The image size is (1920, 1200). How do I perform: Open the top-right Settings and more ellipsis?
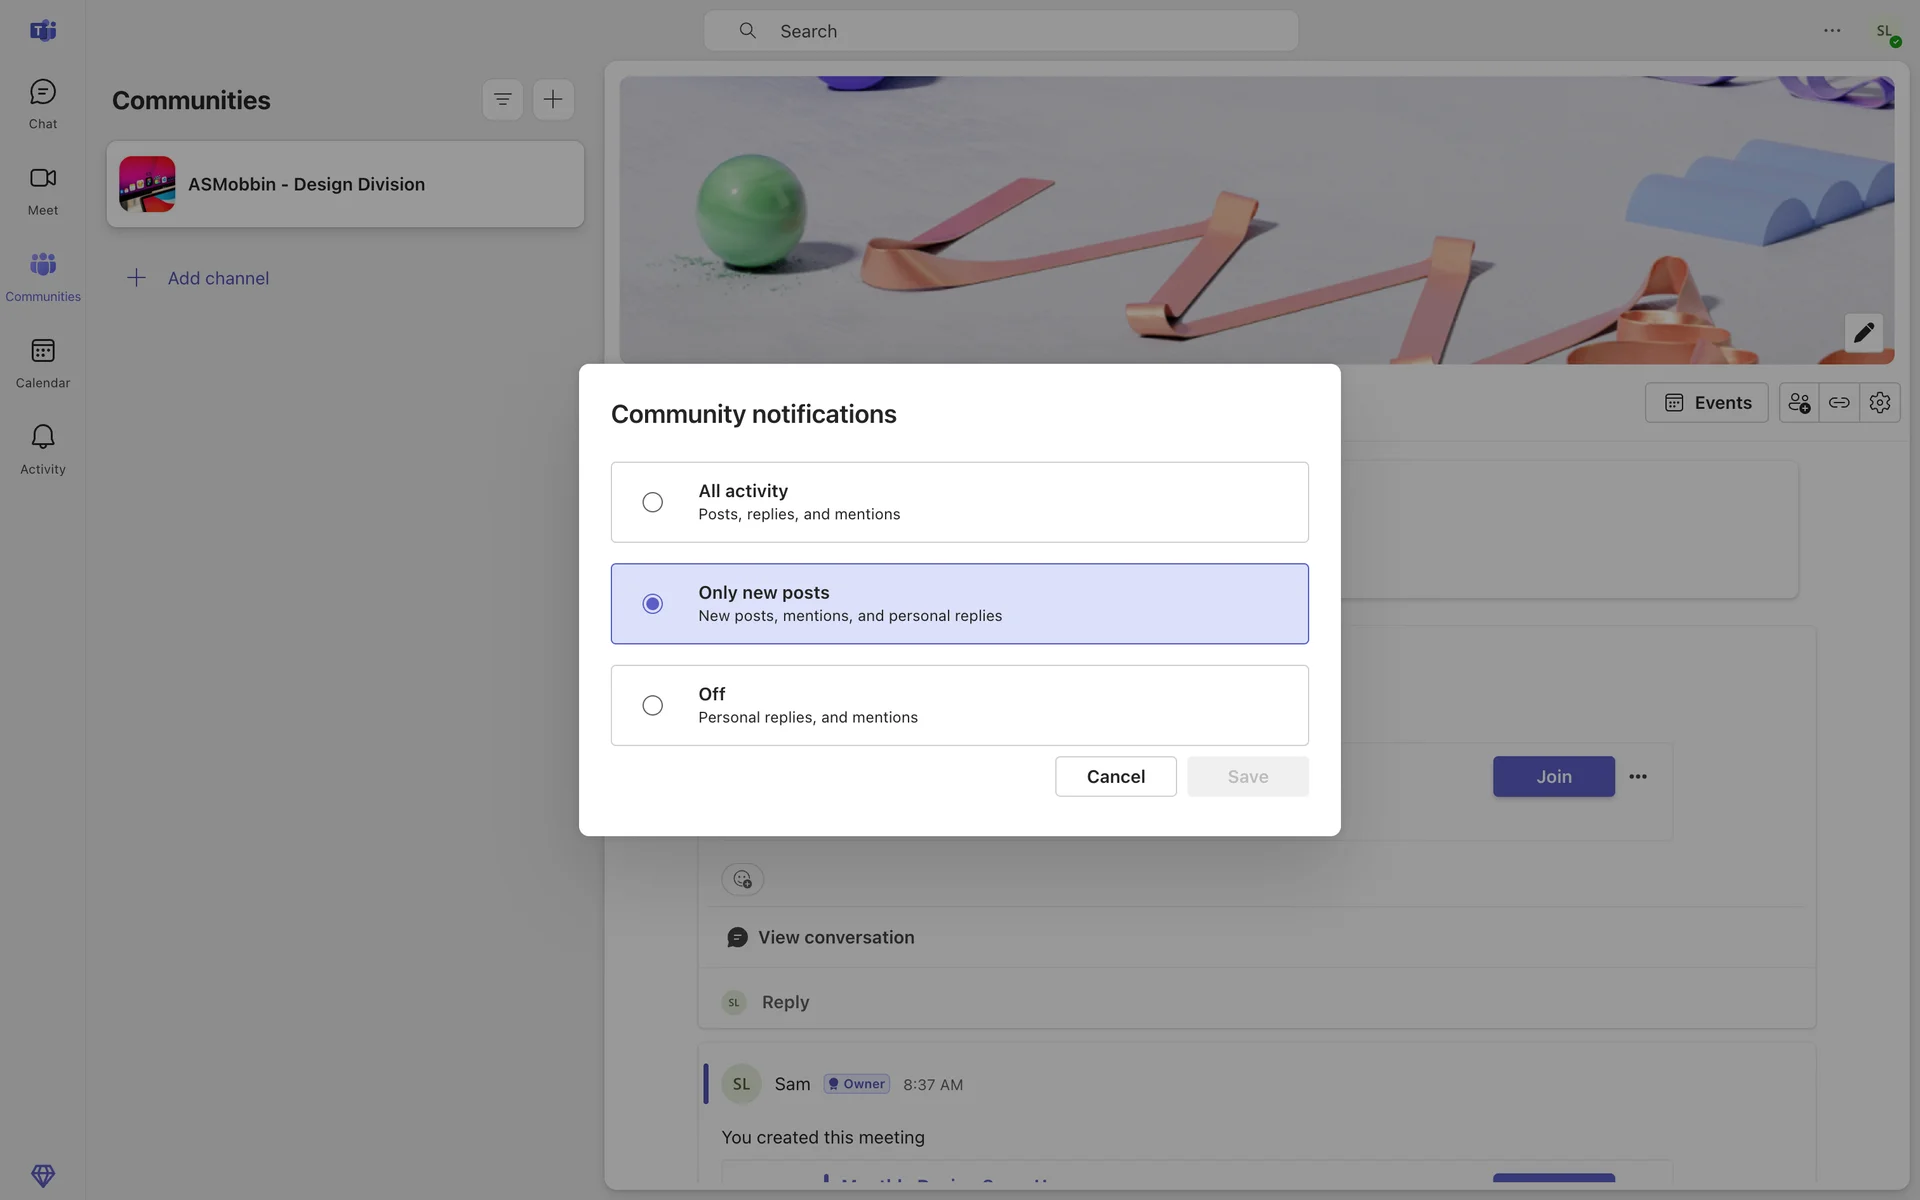(x=1831, y=31)
